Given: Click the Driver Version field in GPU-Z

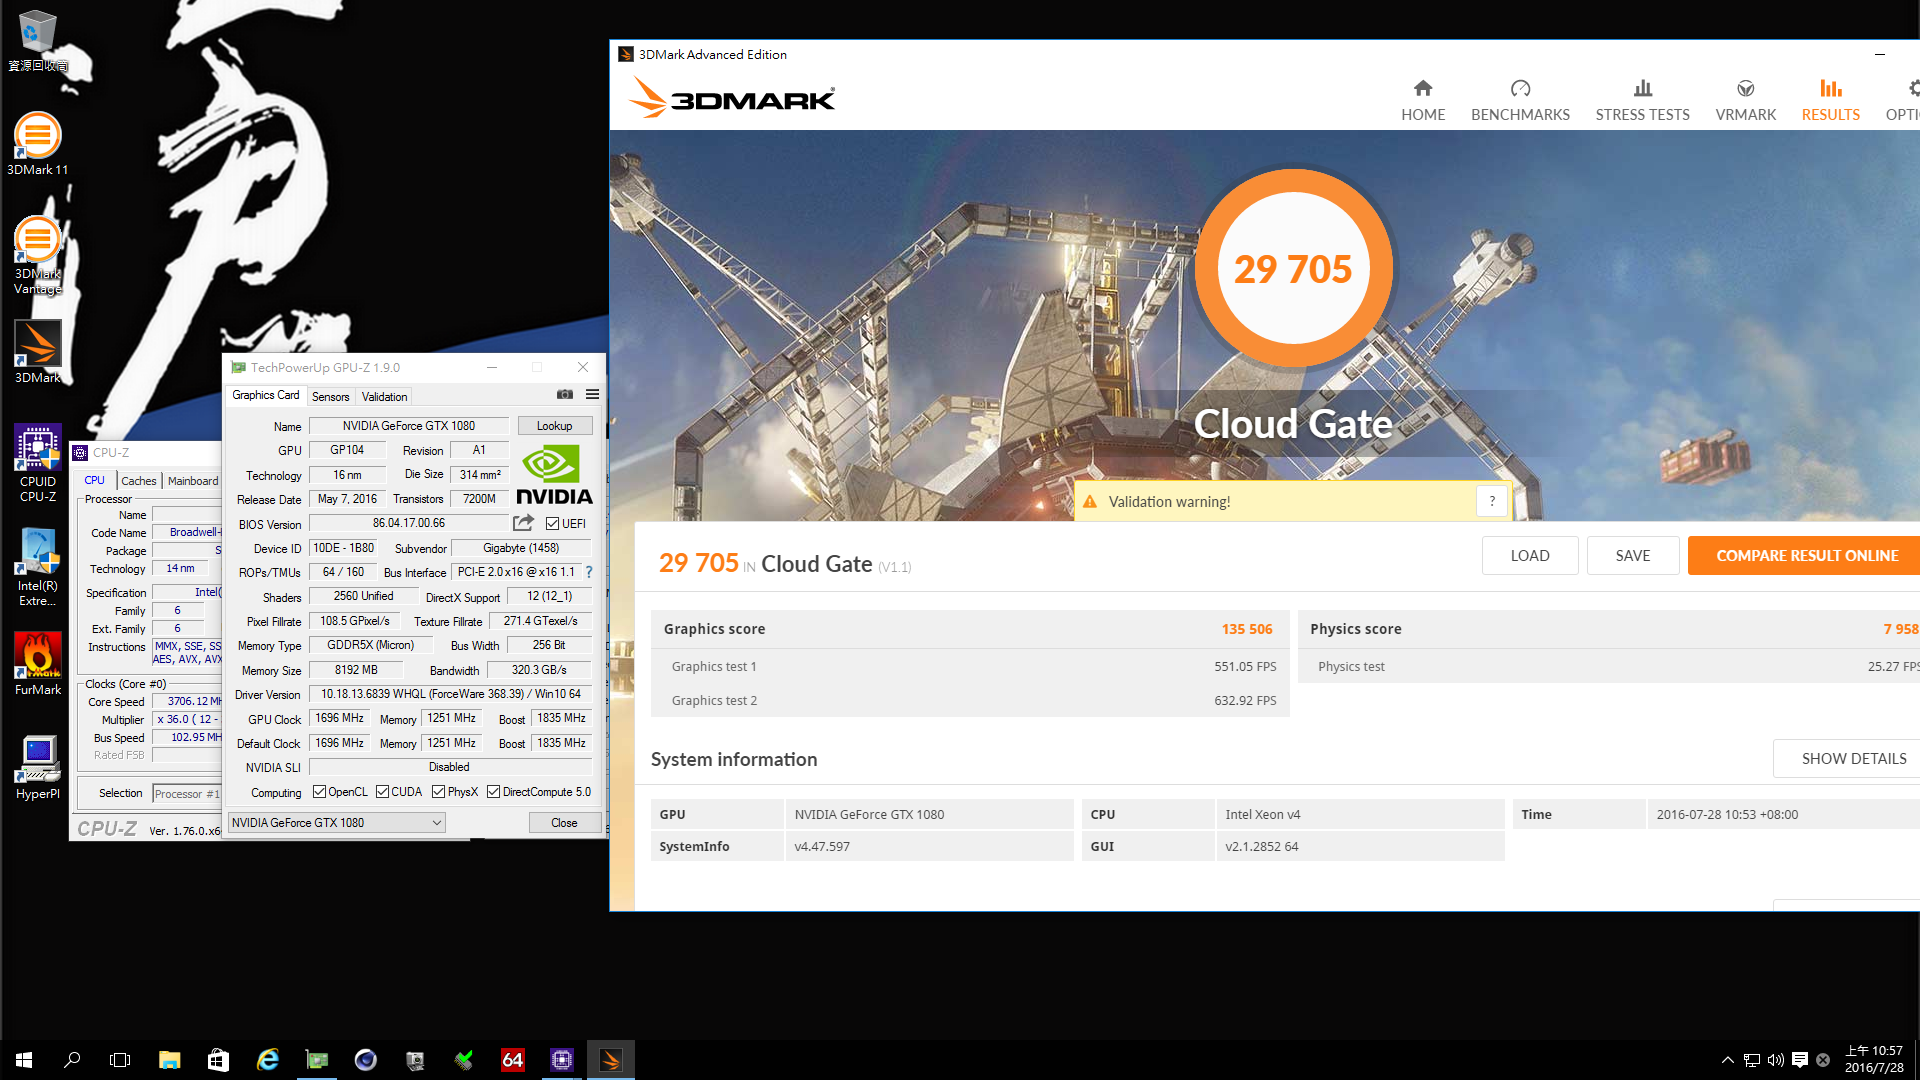Looking at the screenshot, I should coord(450,694).
